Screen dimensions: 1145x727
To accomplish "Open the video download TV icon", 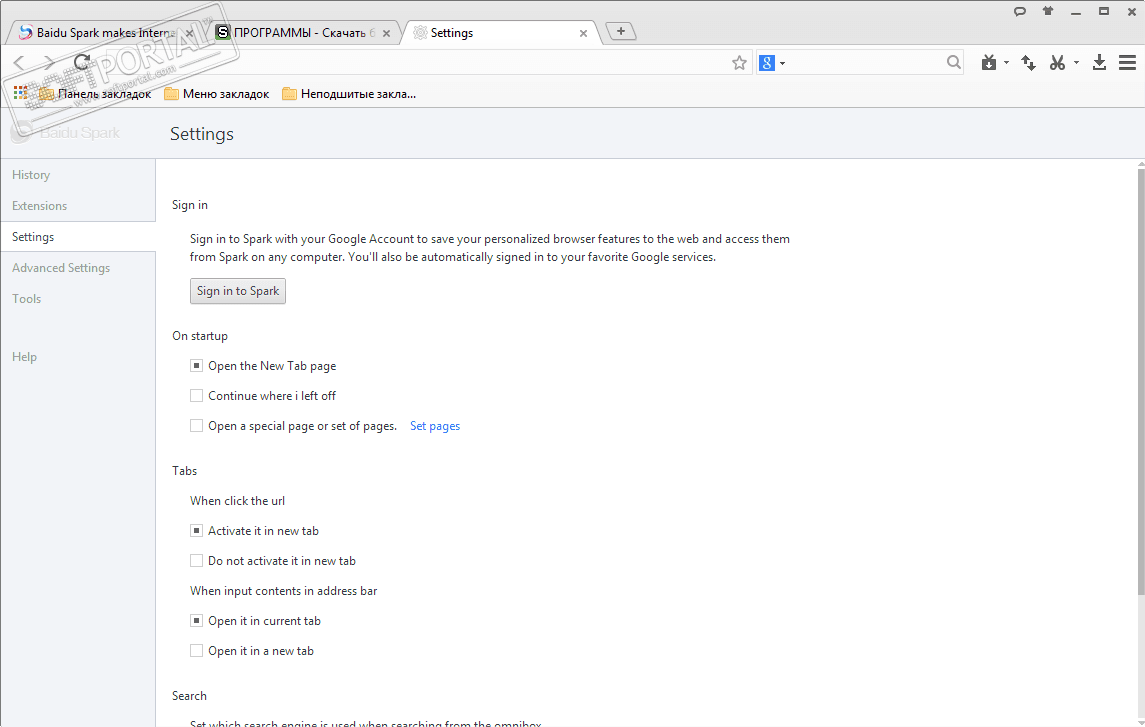I will click(989, 63).
